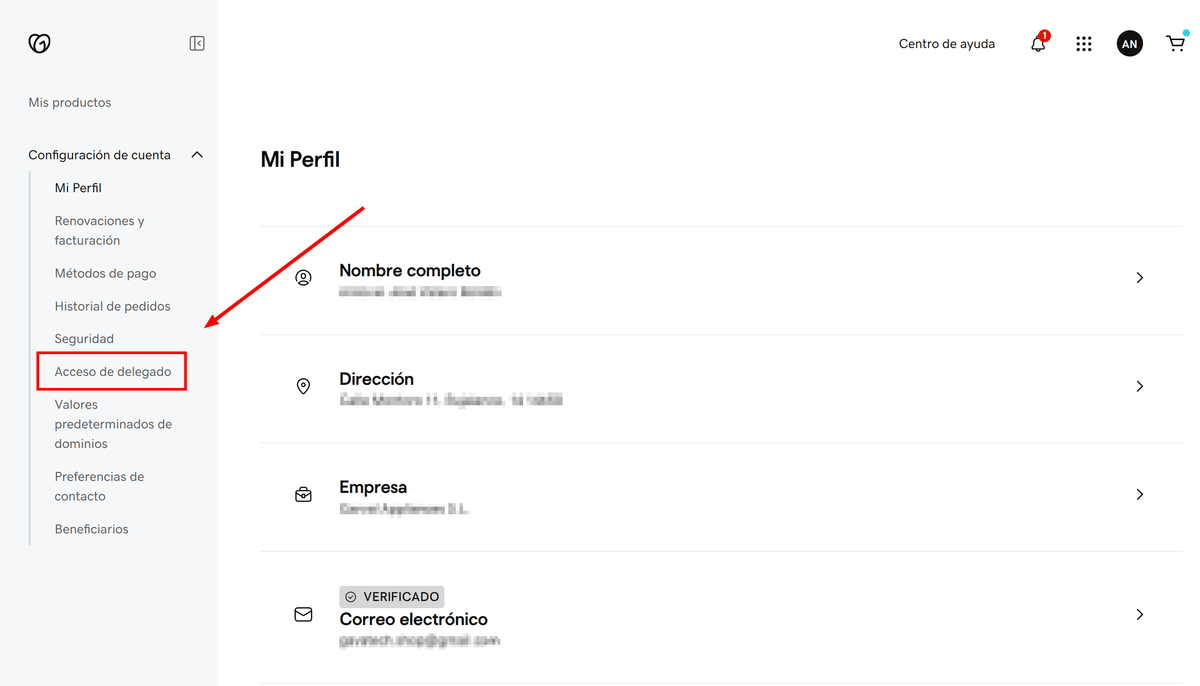This screenshot has height=686, width=1200.
Task: Open the highlighted Acceso de delegado option
Action: click(x=111, y=370)
